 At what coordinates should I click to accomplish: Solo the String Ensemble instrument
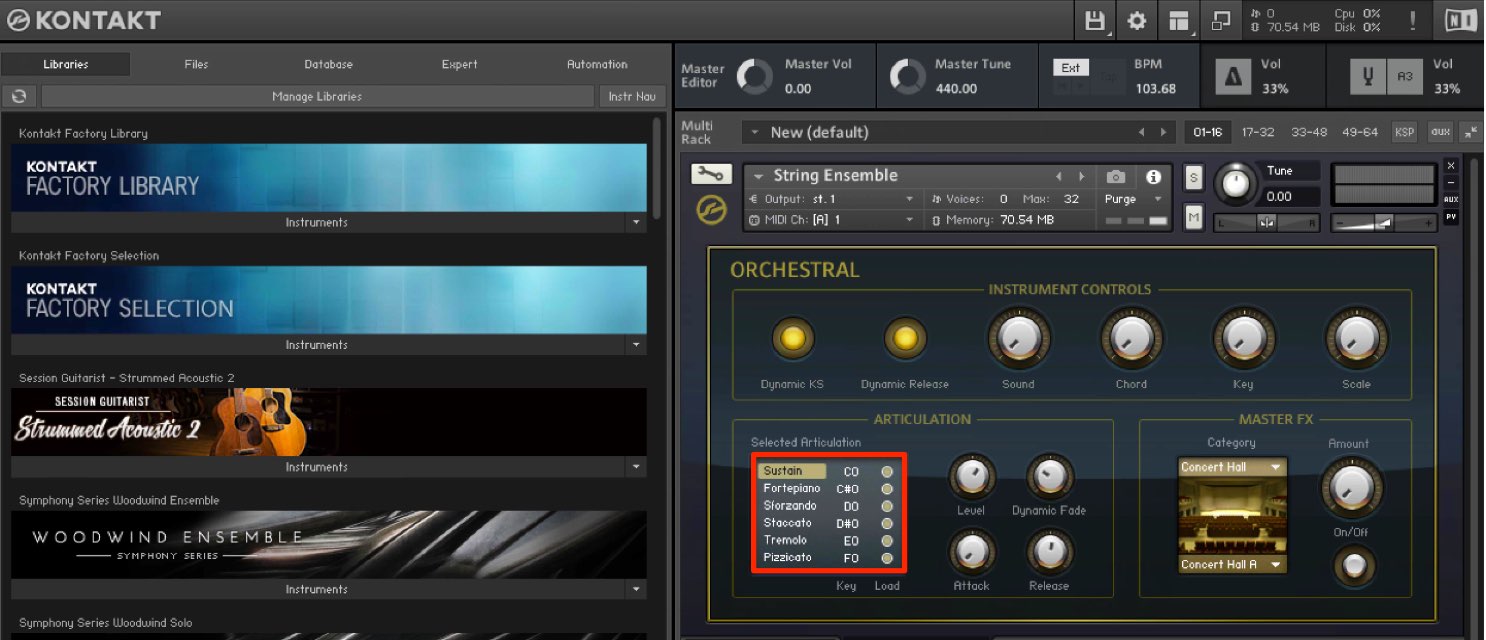(x=1193, y=178)
